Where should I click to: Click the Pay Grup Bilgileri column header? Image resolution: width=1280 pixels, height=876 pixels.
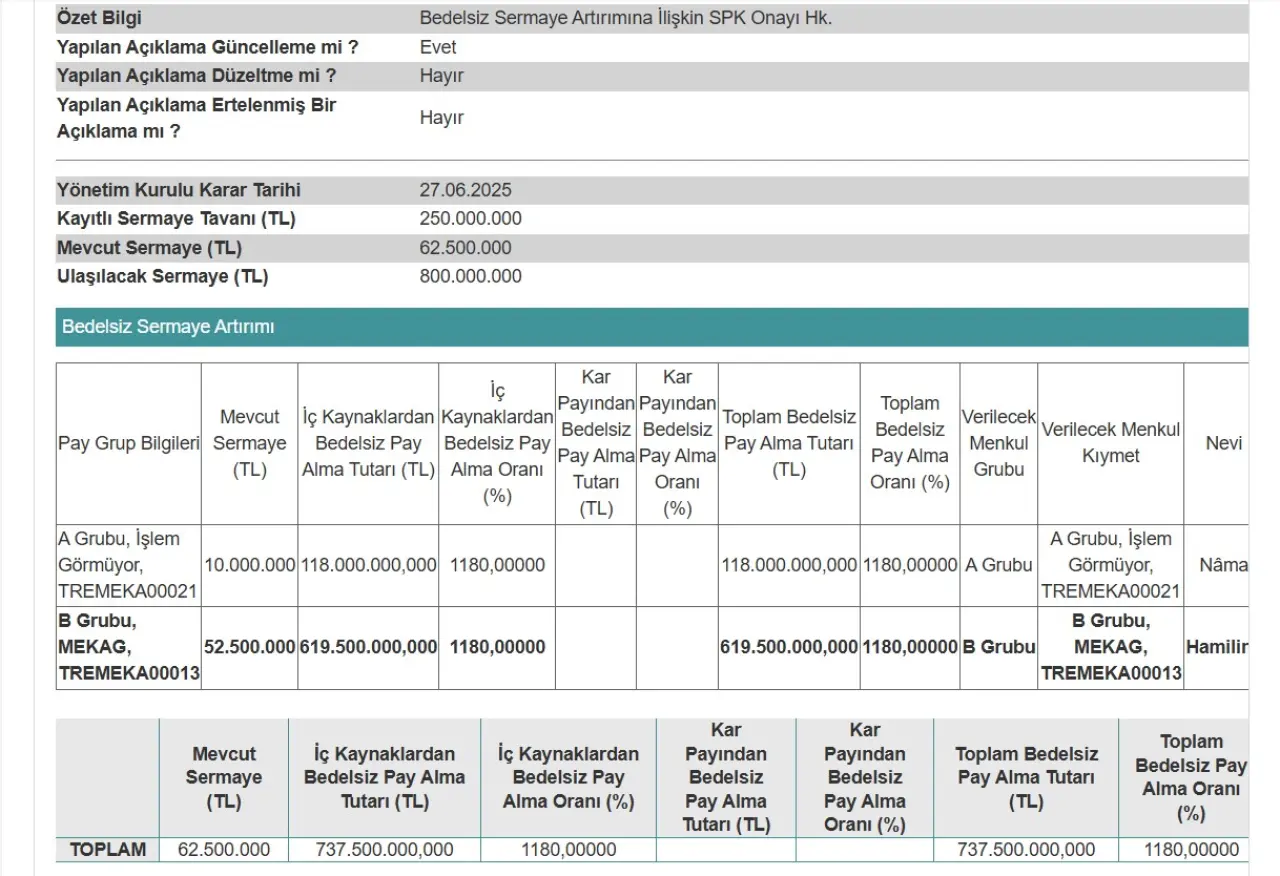point(129,443)
